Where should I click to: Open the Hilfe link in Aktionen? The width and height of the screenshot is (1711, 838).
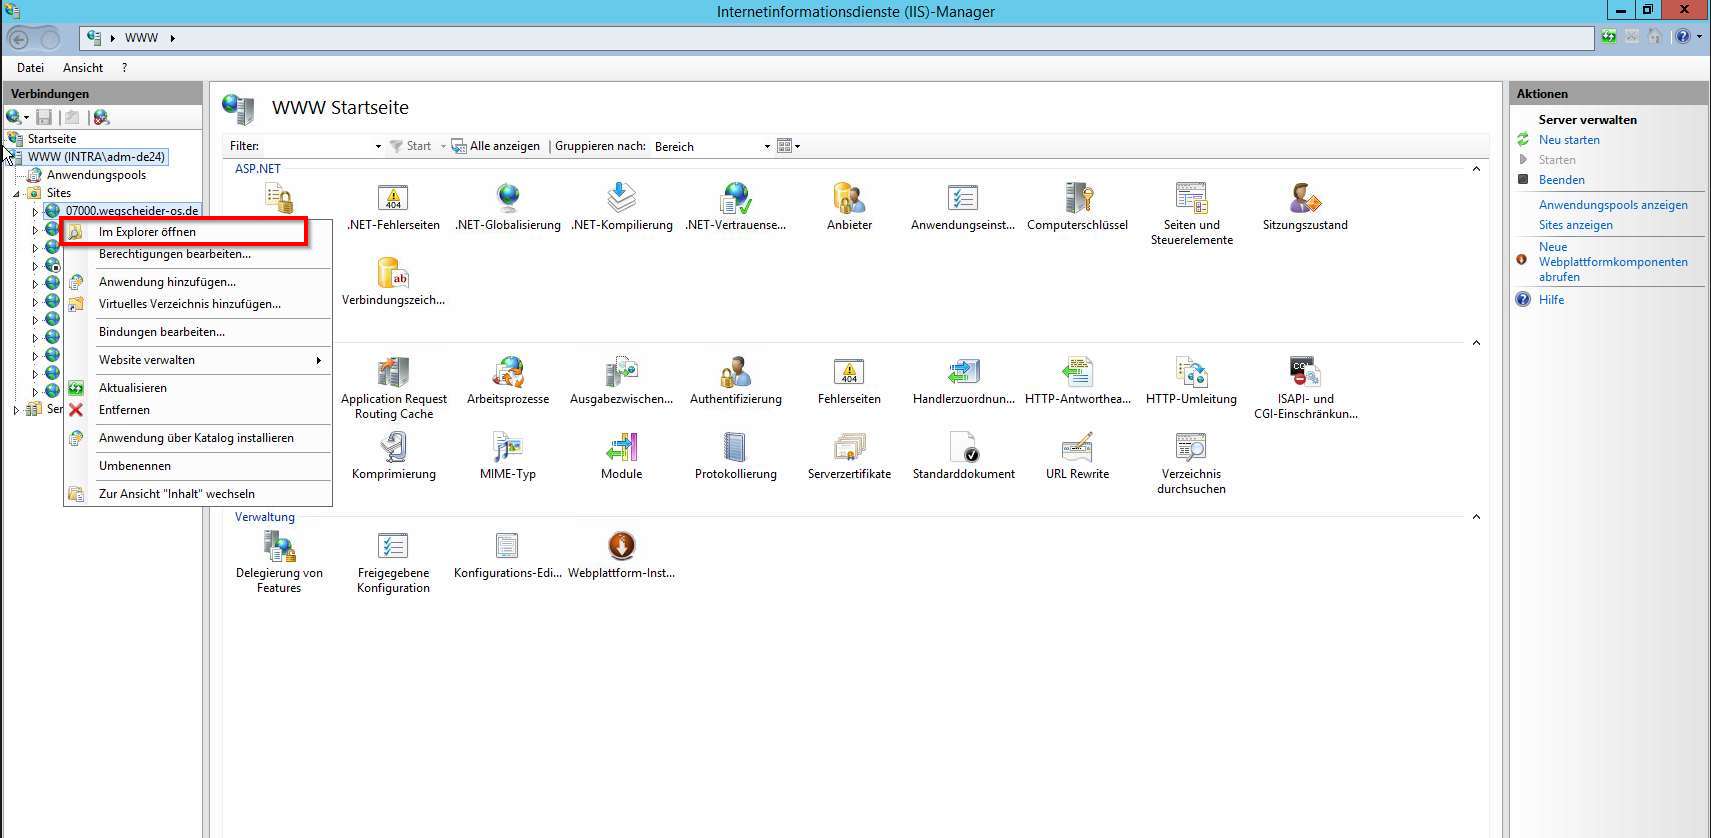click(1551, 300)
